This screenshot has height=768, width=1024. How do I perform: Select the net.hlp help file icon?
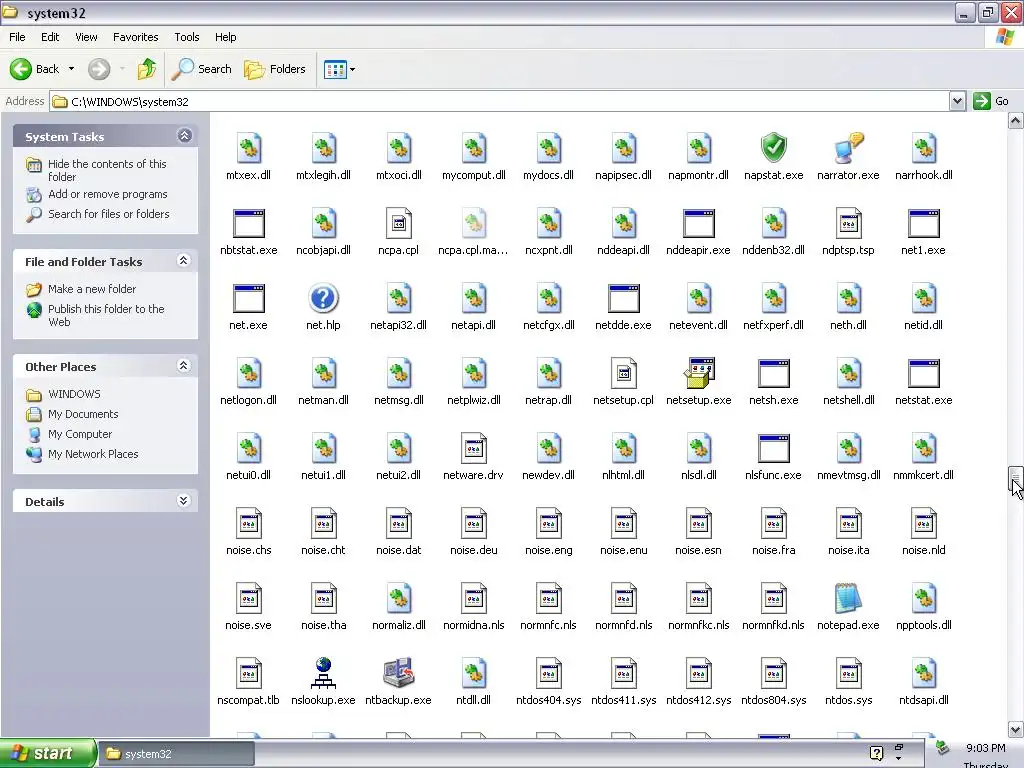click(323, 298)
